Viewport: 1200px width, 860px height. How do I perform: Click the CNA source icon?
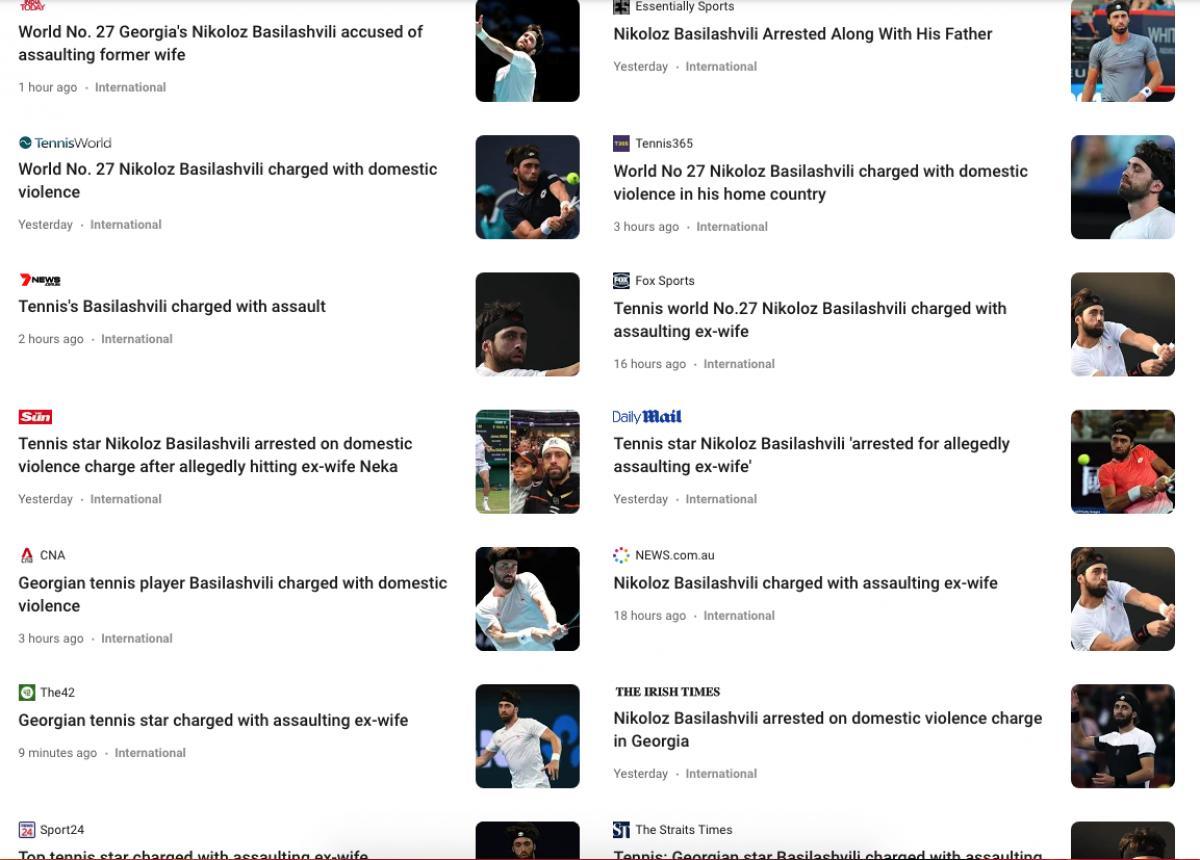pyautogui.click(x=27, y=555)
